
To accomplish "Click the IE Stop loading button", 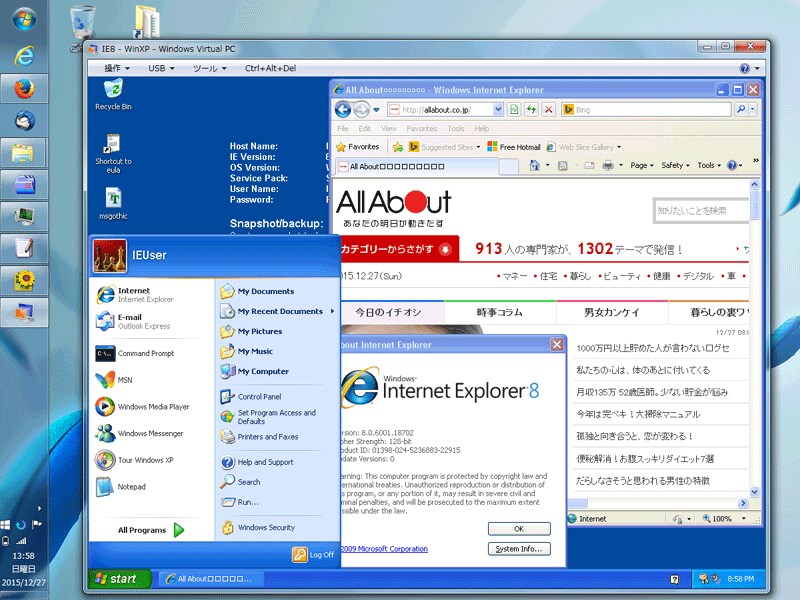I will coord(548,109).
